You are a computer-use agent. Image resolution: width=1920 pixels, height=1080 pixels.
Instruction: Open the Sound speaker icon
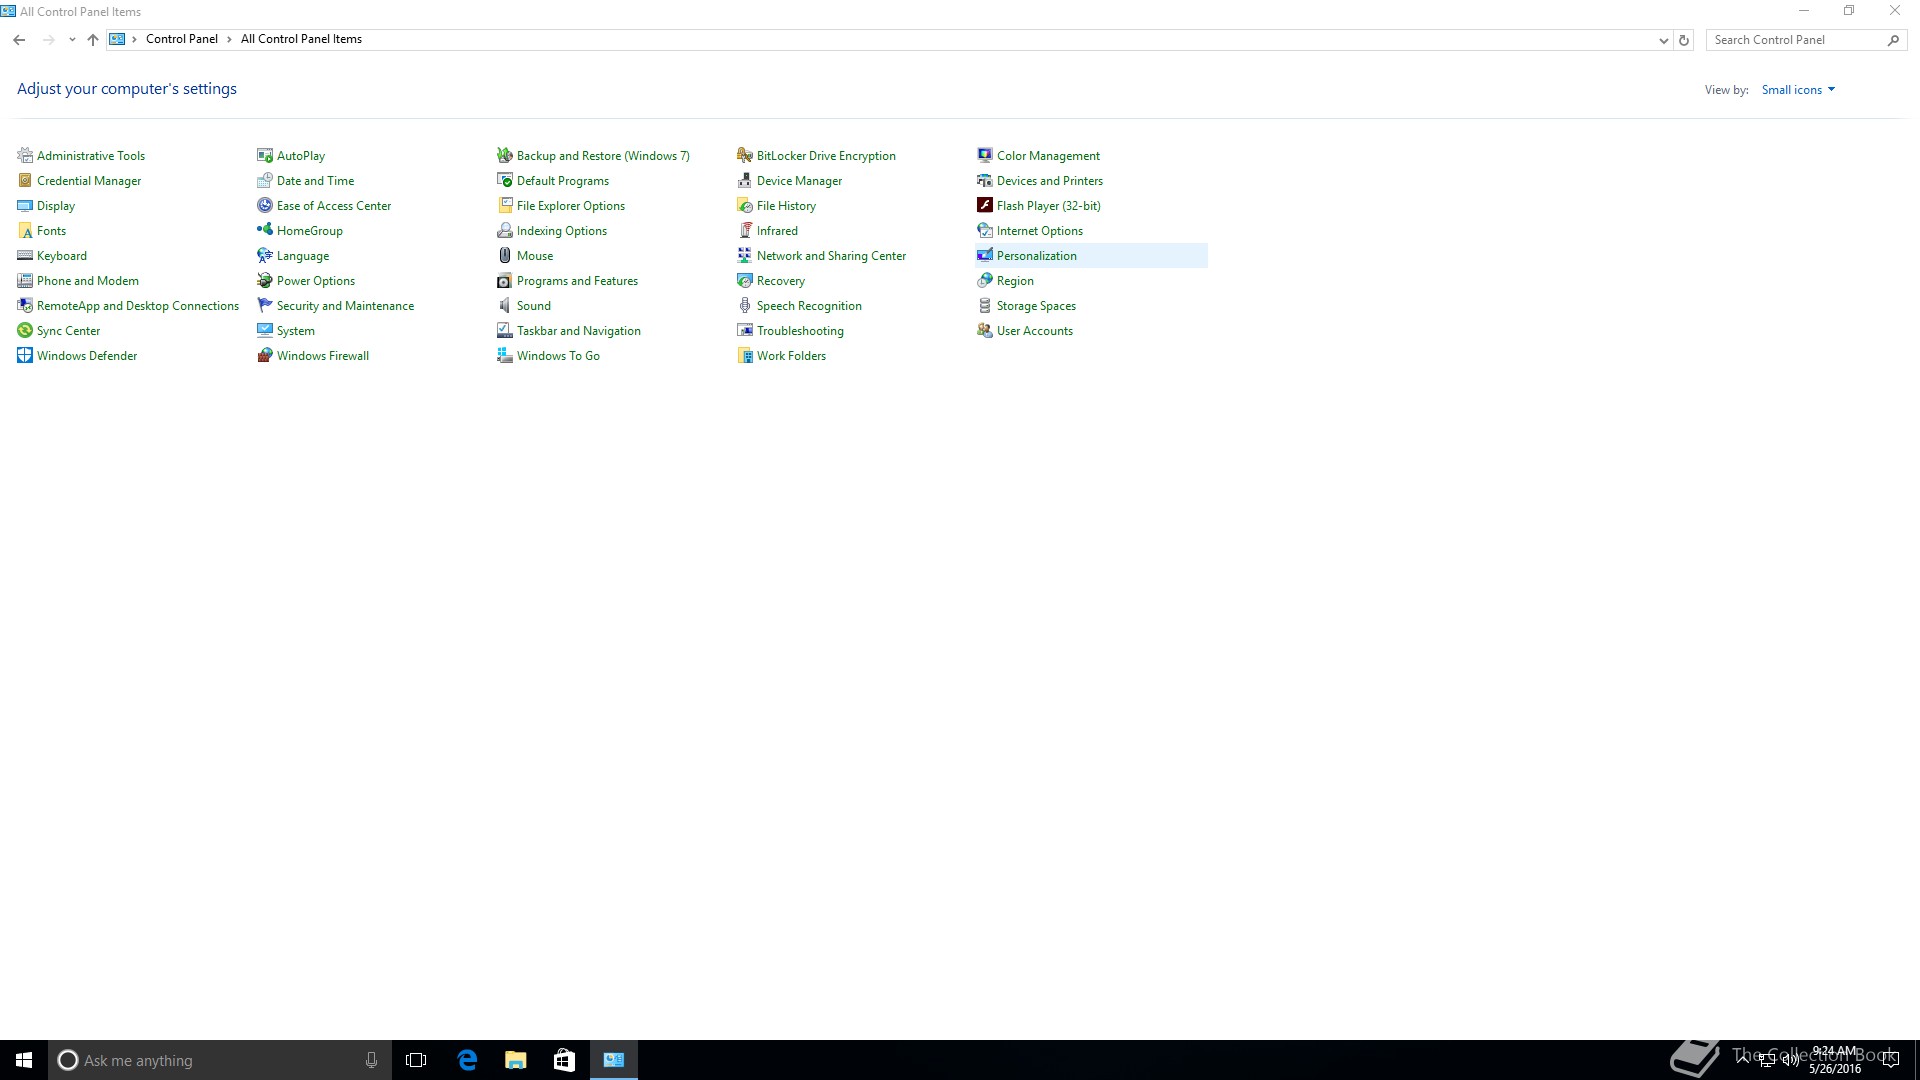(x=505, y=305)
